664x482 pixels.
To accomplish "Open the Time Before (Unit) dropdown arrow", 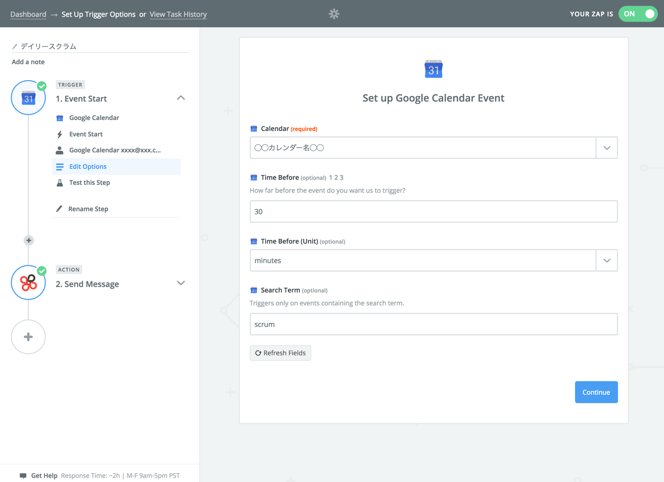I will pos(606,260).
